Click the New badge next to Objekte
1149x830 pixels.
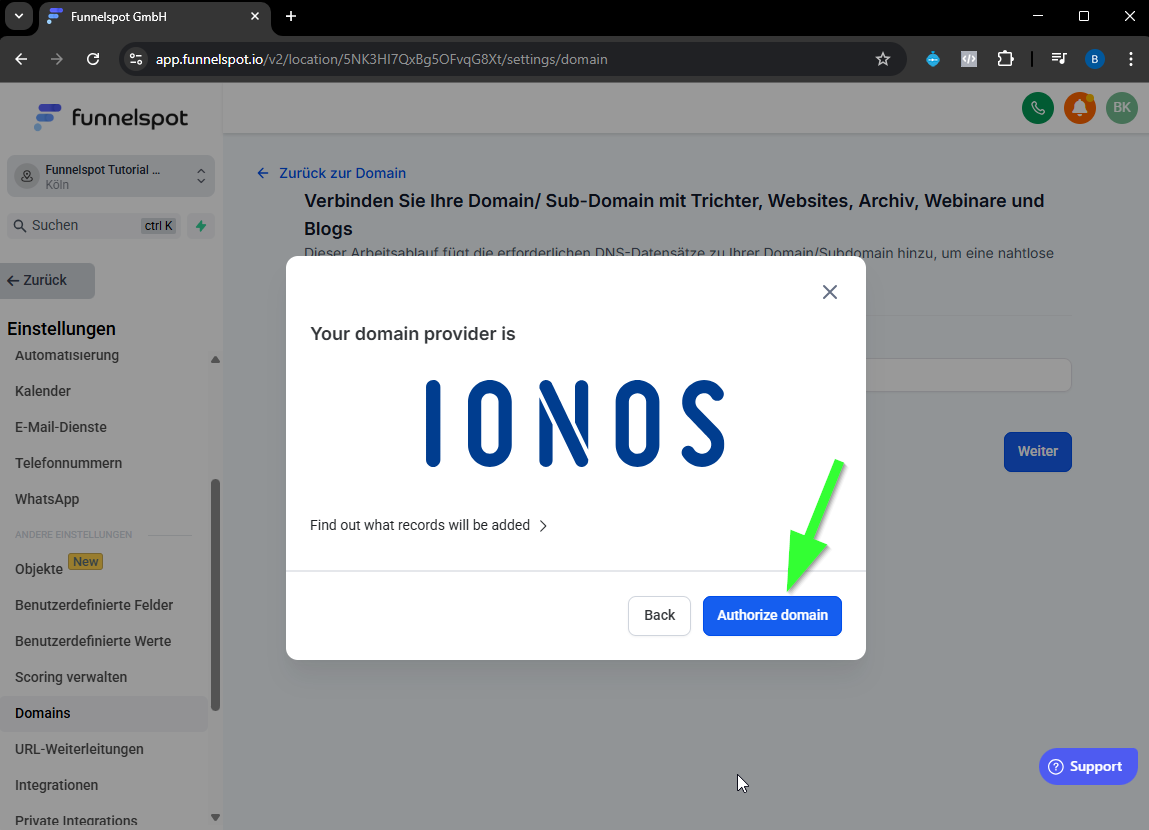[86, 562]
